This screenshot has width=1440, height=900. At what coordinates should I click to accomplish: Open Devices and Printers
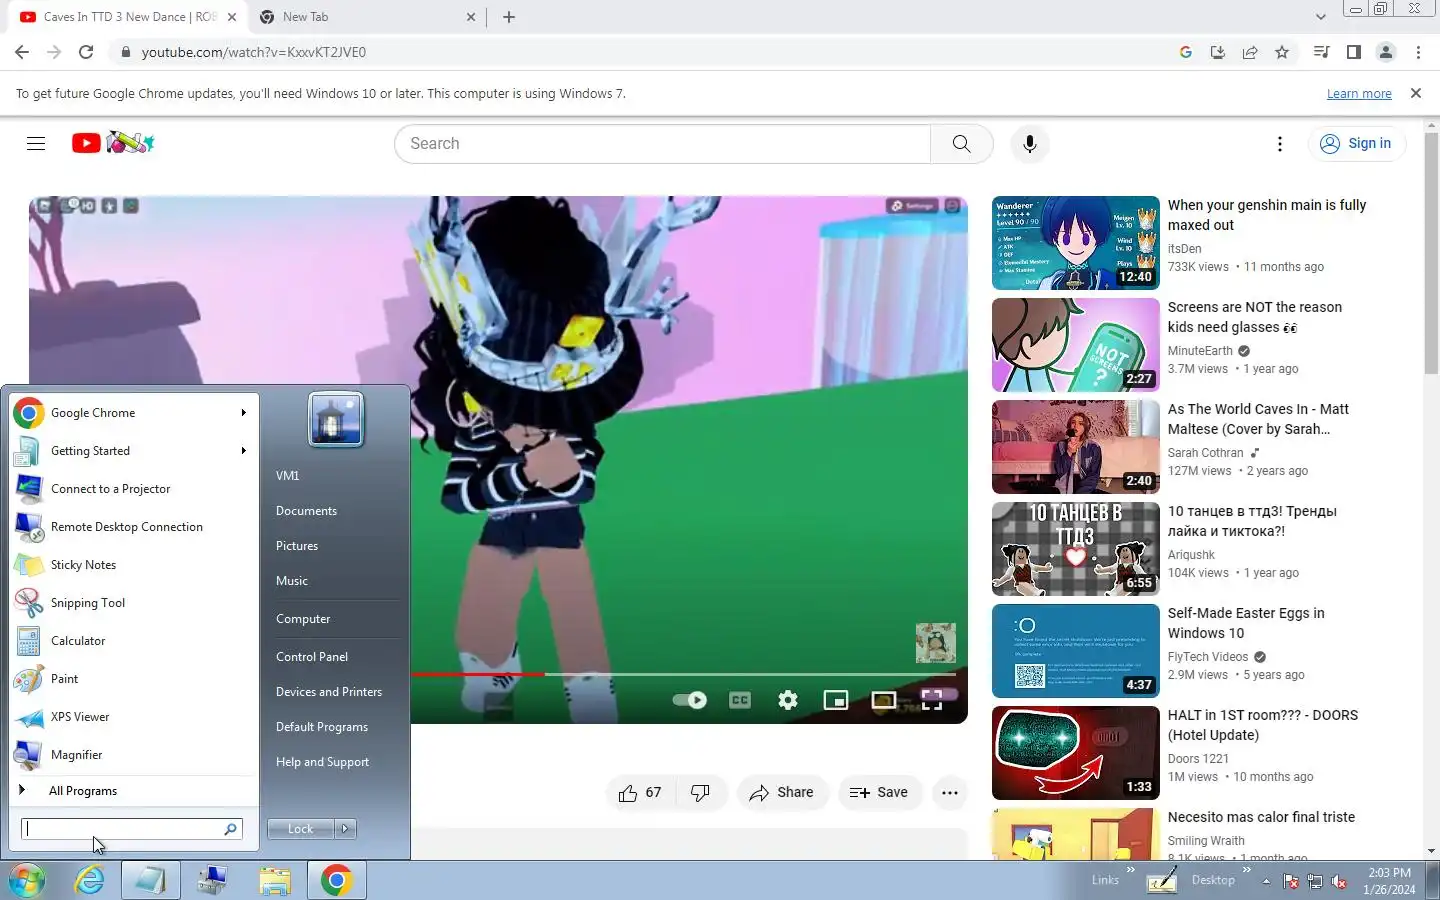point(329,692)
